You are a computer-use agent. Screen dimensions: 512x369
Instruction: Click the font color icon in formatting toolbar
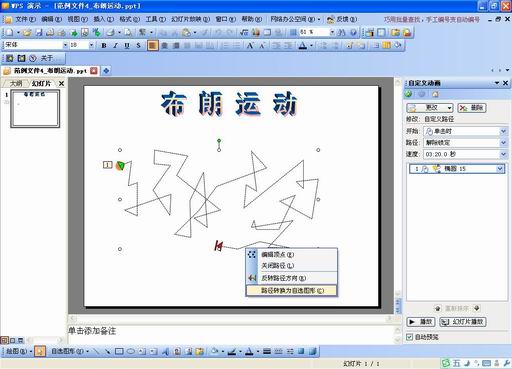[303, 46]
